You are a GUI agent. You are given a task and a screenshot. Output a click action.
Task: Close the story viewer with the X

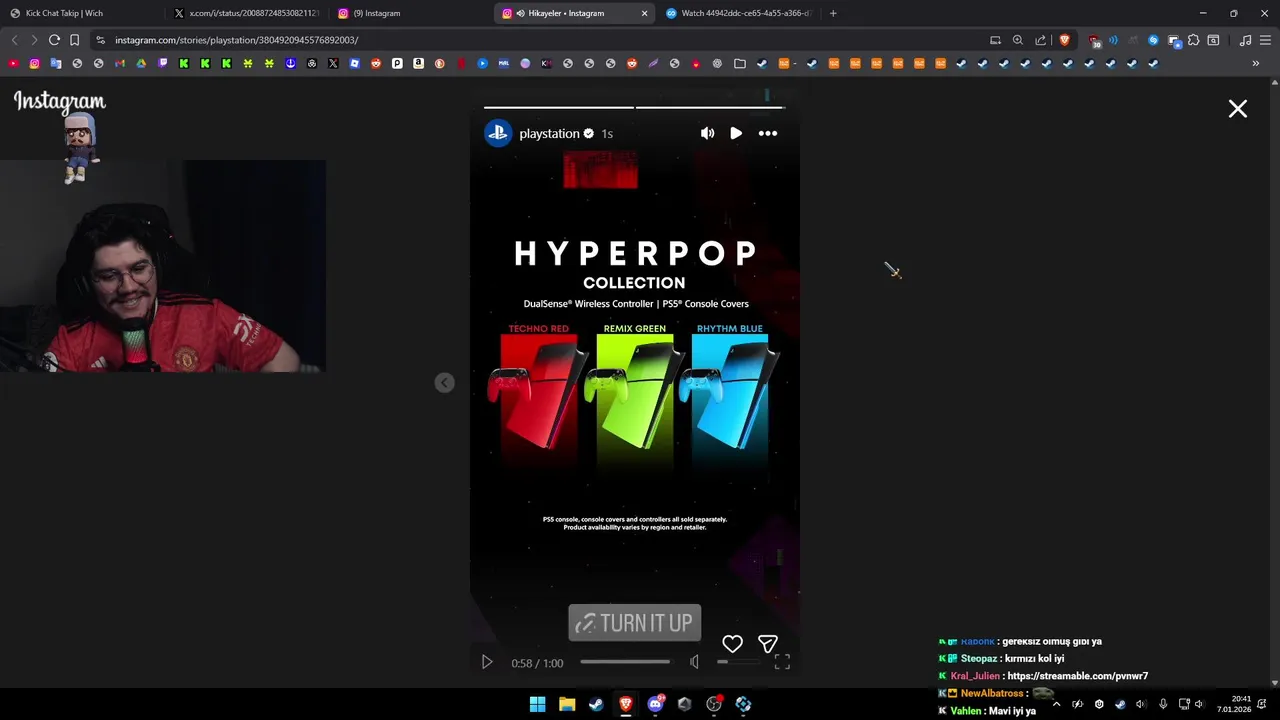[x=1237, y=109]
